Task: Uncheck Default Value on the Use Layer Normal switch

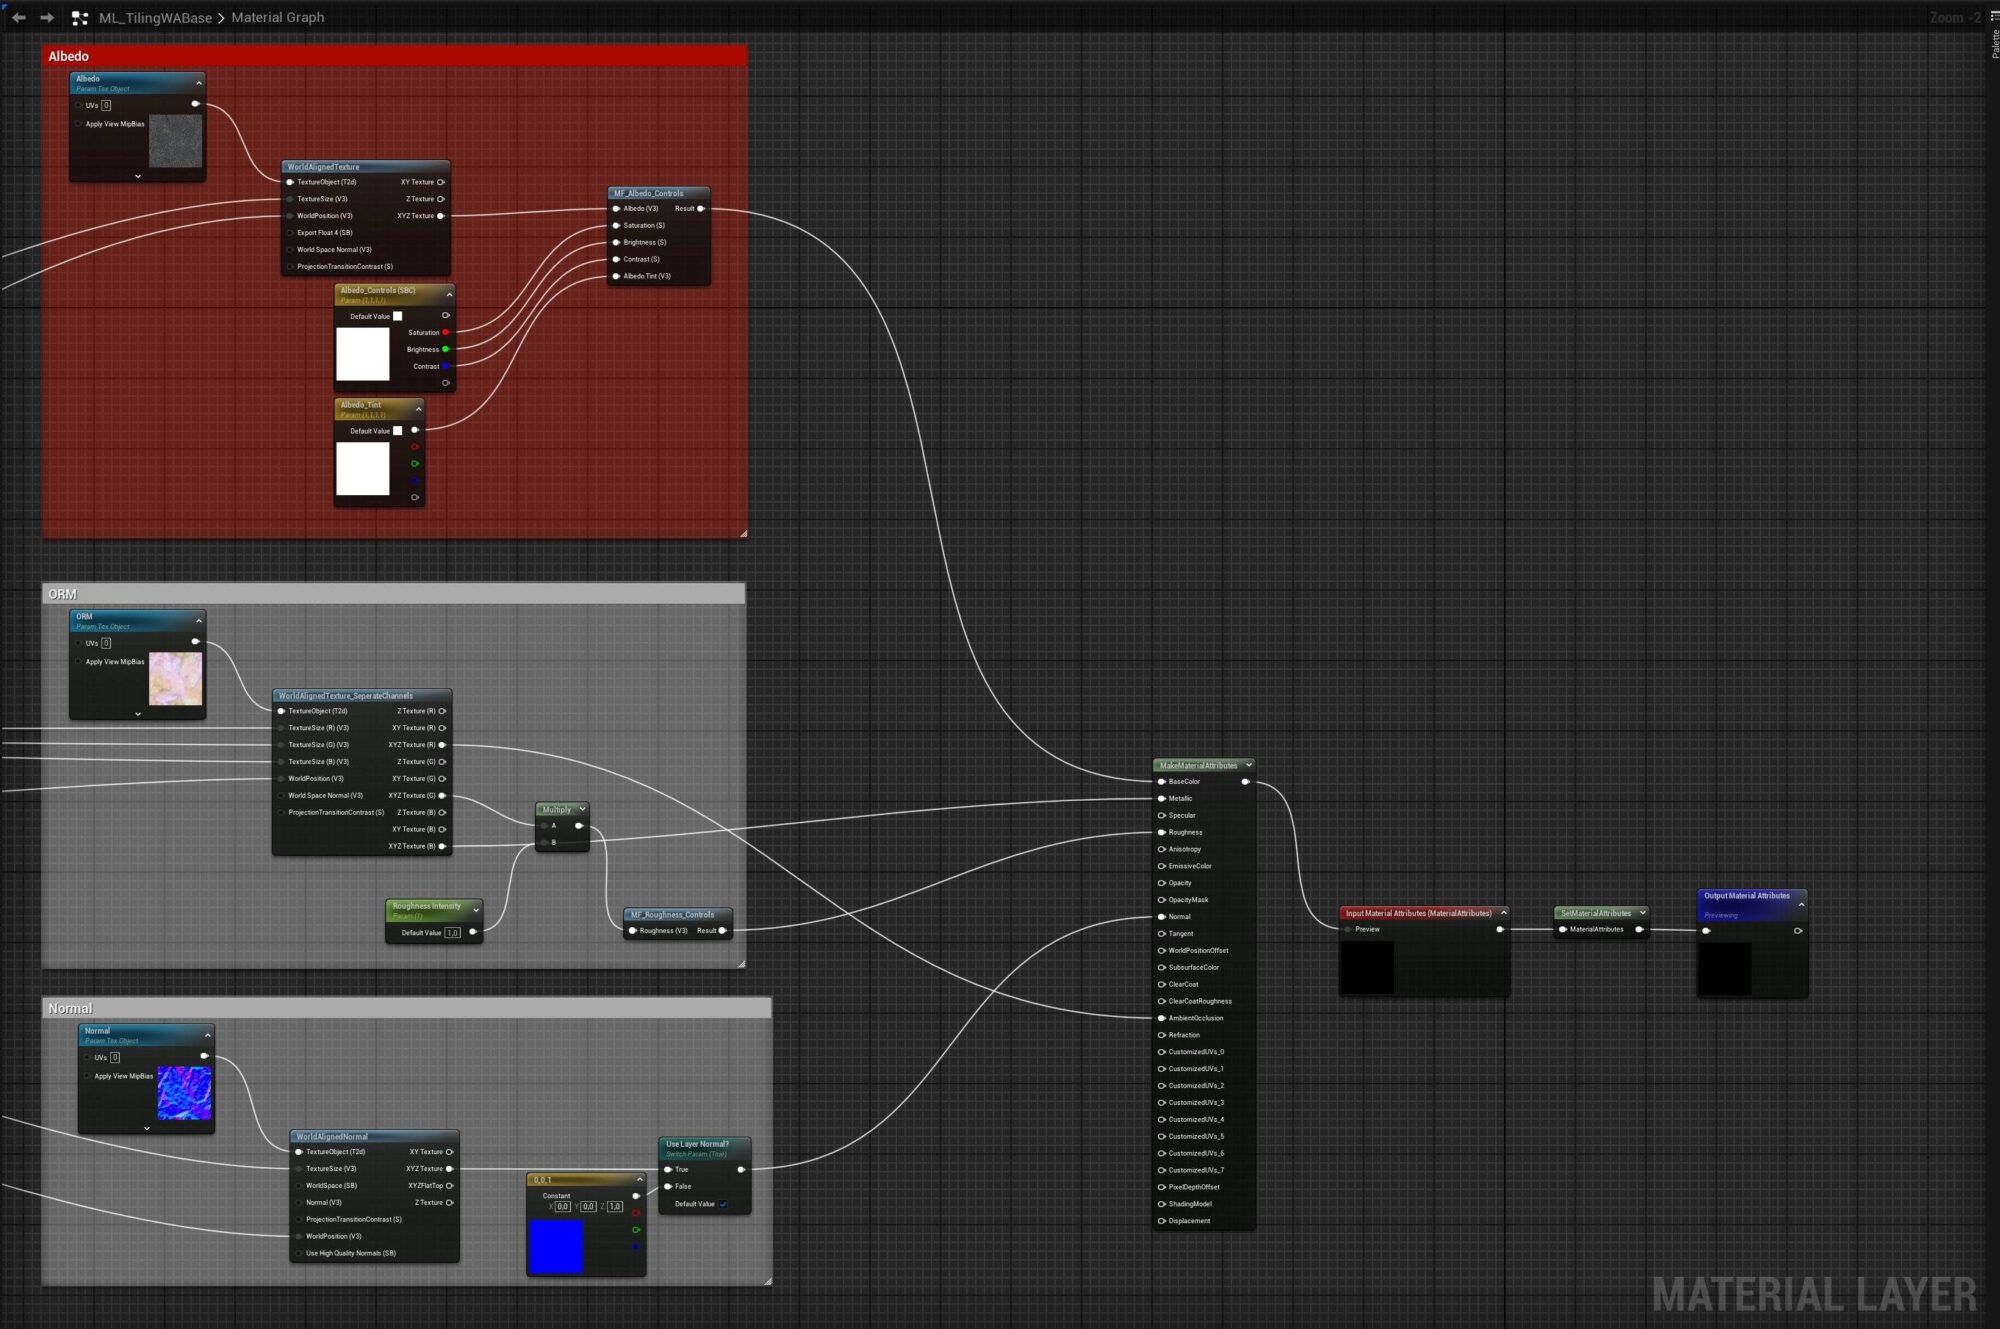Action: tap(723, 1204)
